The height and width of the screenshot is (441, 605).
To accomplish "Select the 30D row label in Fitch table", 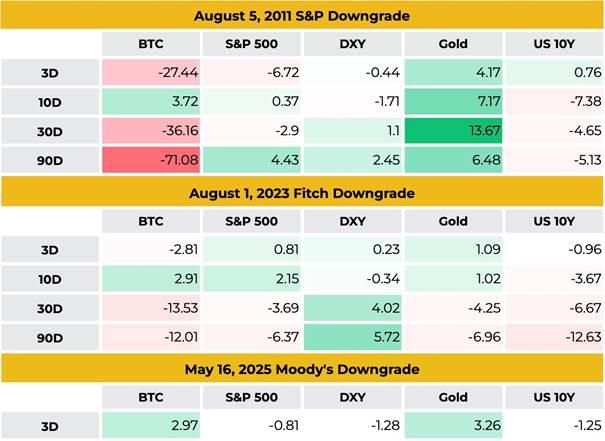I will click(x=49, y=306).
